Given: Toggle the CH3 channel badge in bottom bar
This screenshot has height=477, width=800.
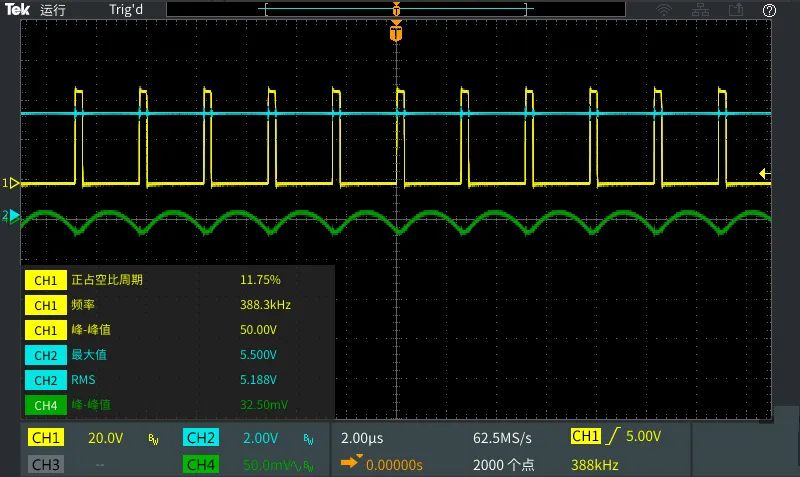Looking at the screenshot, I should pos(46,464).
